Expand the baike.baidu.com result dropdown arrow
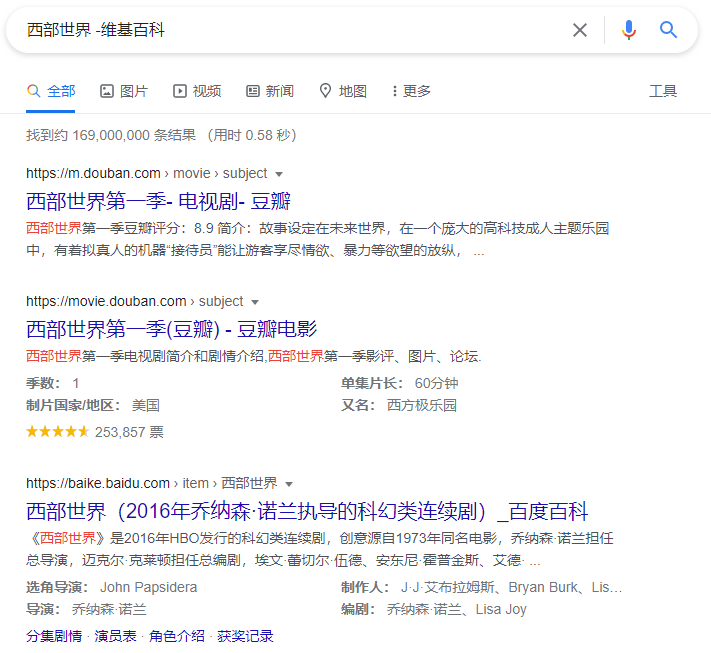Viewport: 711px width, 653px height. (289, 484)
